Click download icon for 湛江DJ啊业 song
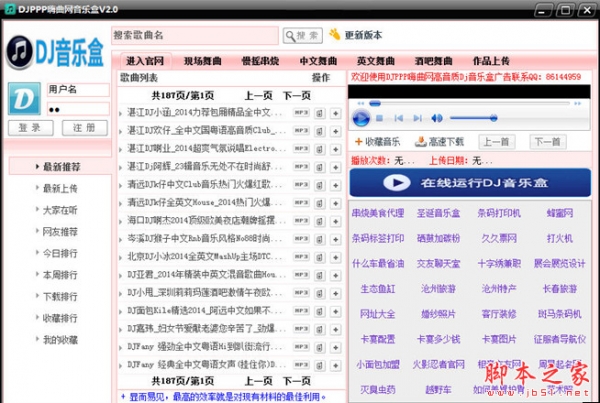The height and width of the screenshot is (403, 600). [x=320, y=149]
